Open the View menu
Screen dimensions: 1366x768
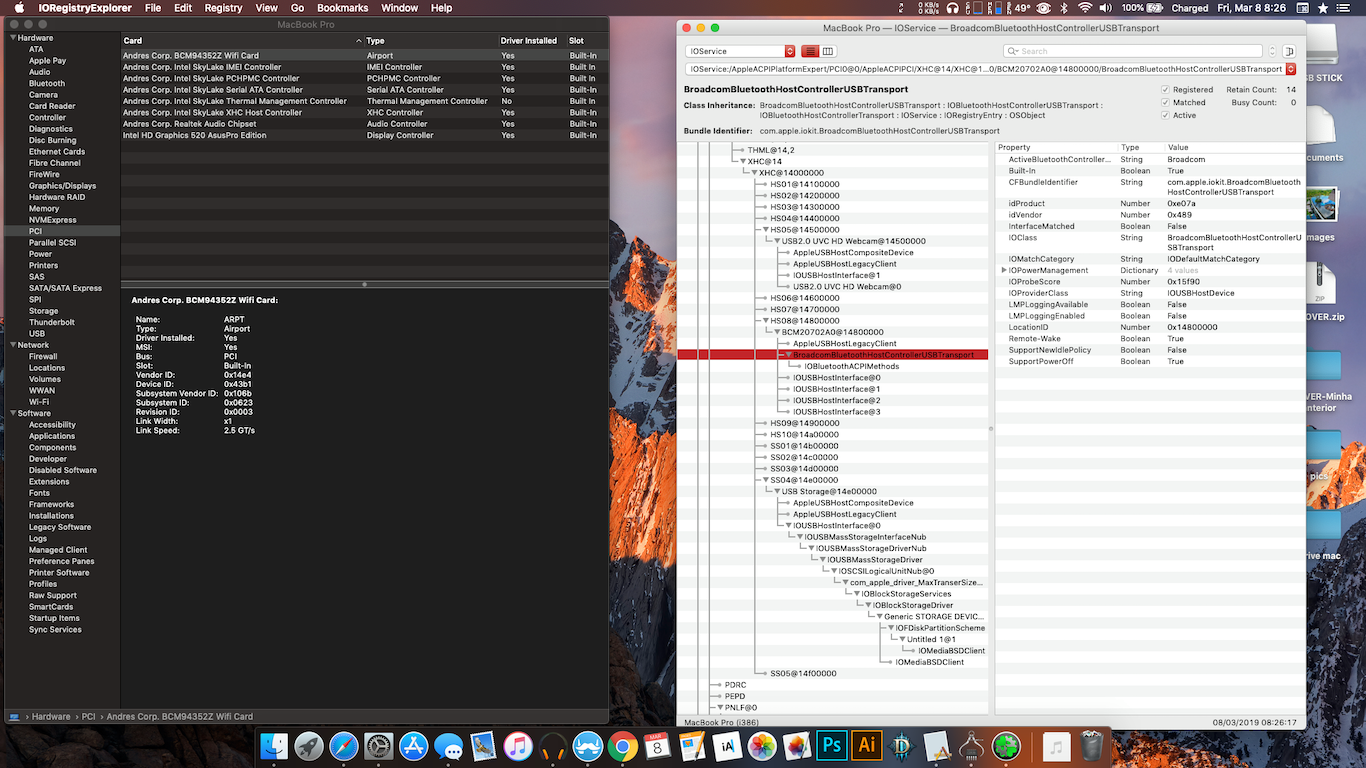[266, 8]
